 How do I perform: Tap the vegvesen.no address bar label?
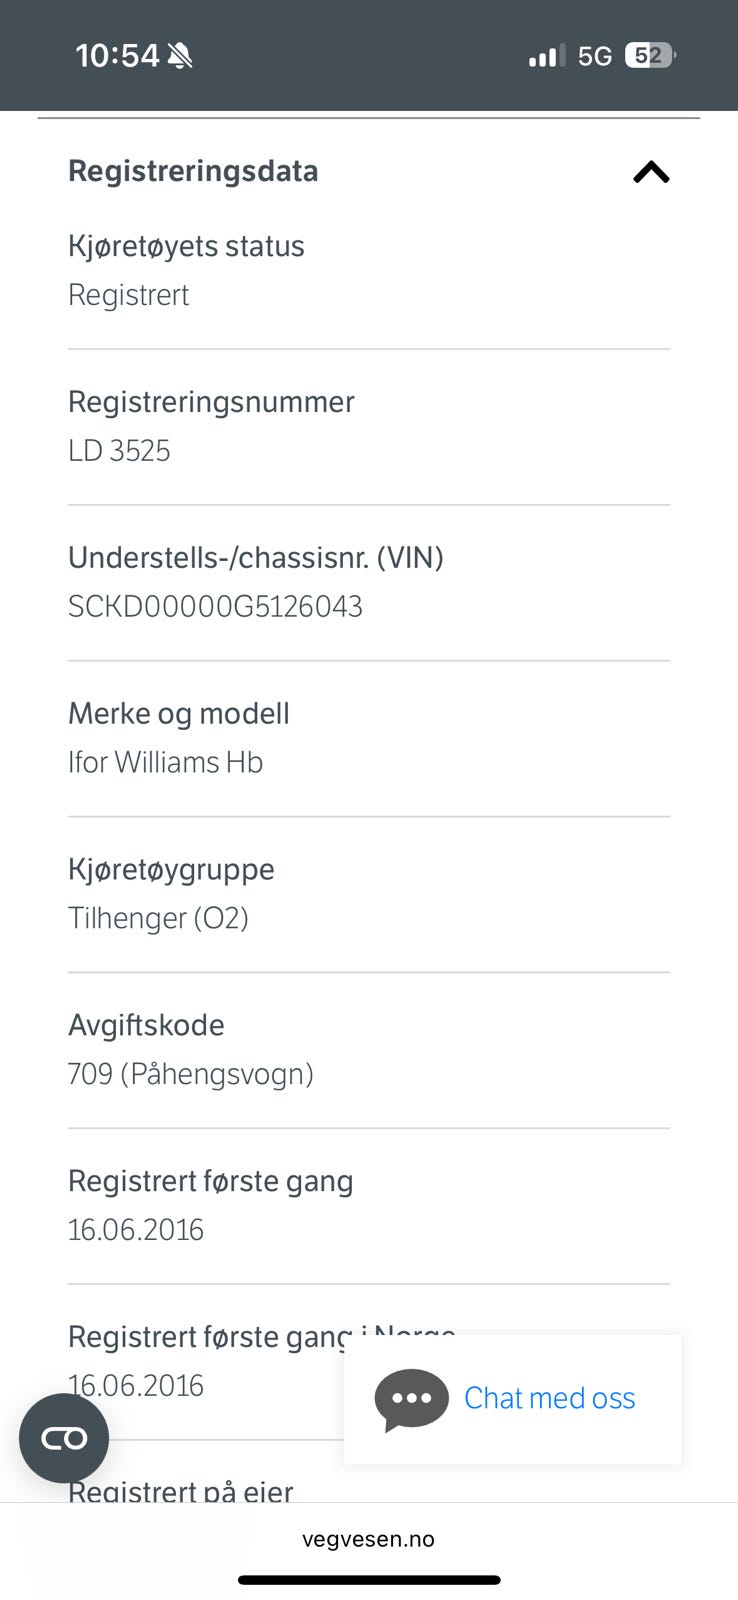(x=368, y=1538)
